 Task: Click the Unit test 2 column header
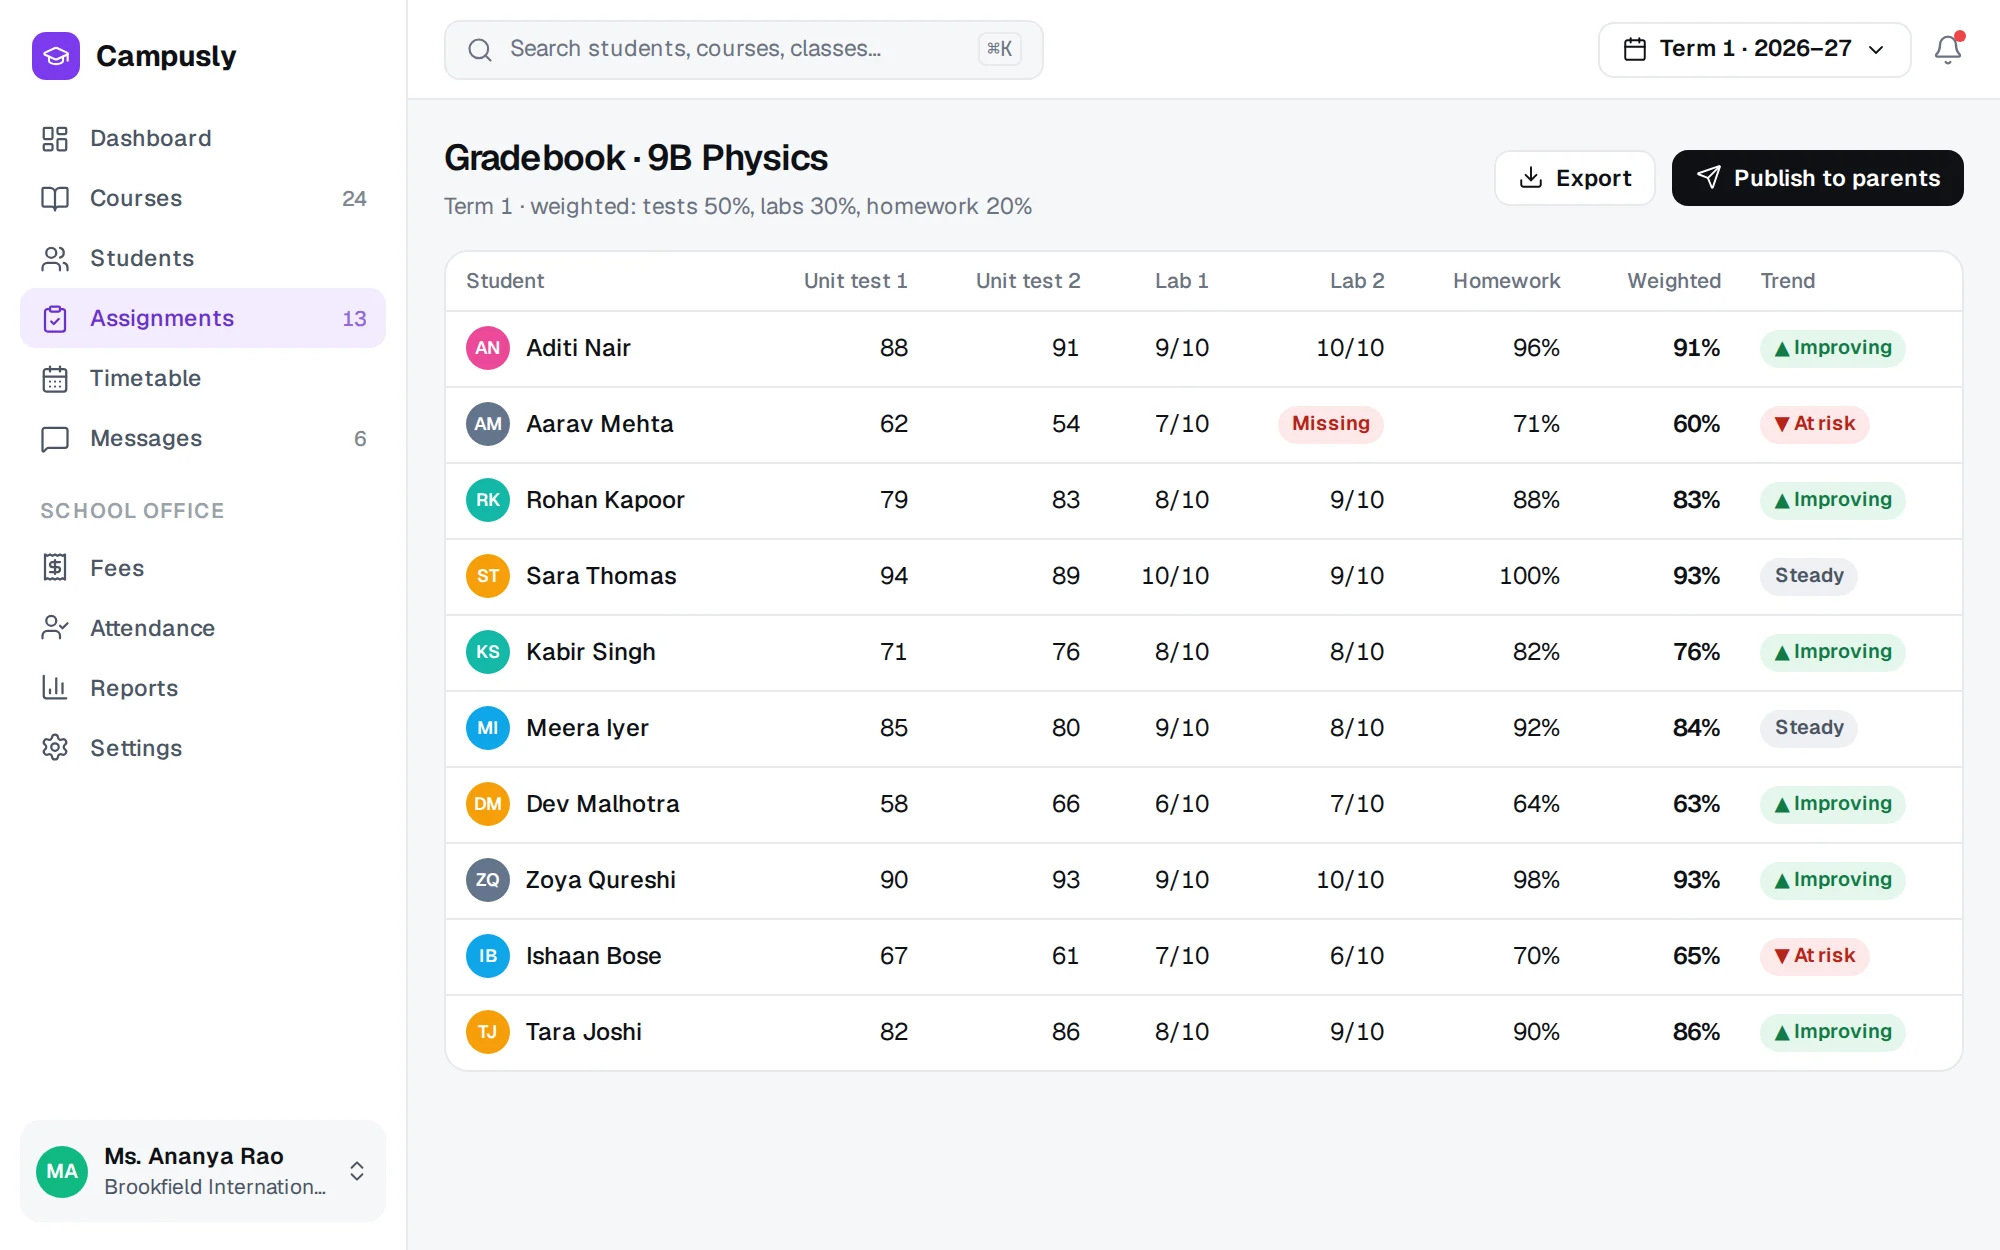coord(1028,281)
